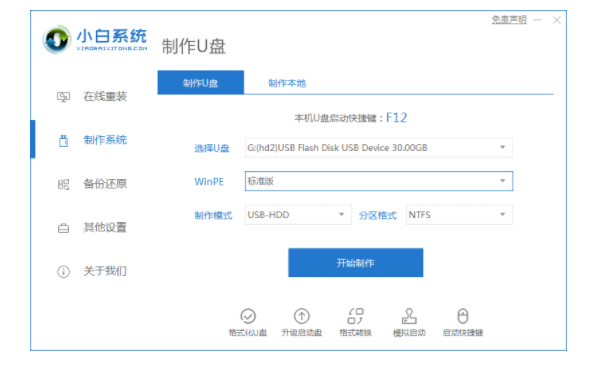Minimize the 小白系统 window
This screenshot has width=613, height=374.
(537, 20)
